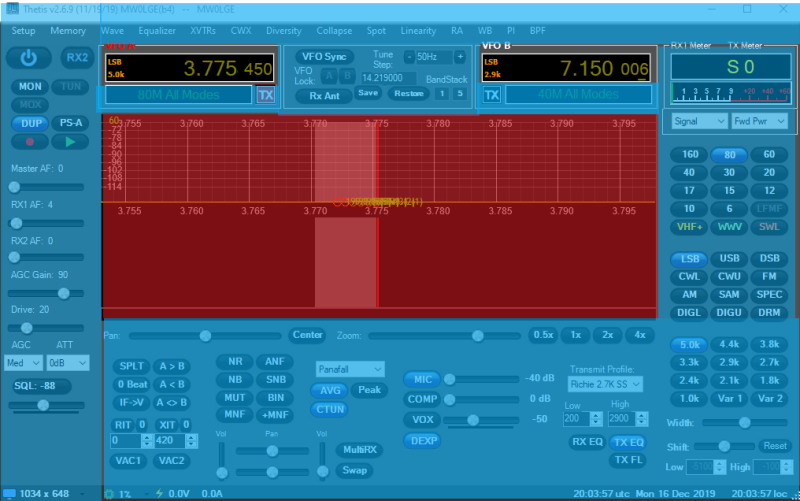The height and width of the screenshot is (501, 800).
Task: Click the A > B copy button
Action: click(x=171, y=366)
